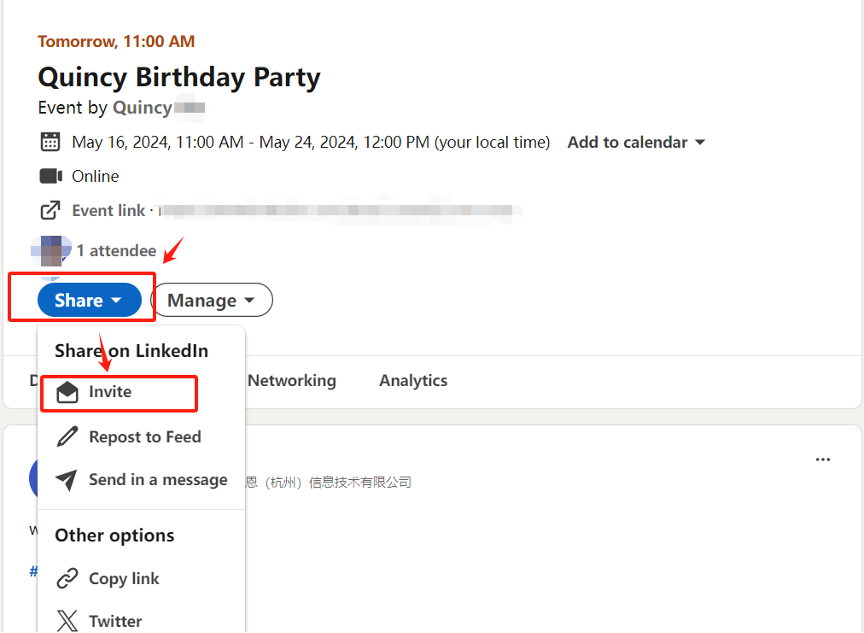Click the Share on LinkedIn heading
The height and width of the screenshot is (633, 864).
point(132,351)
